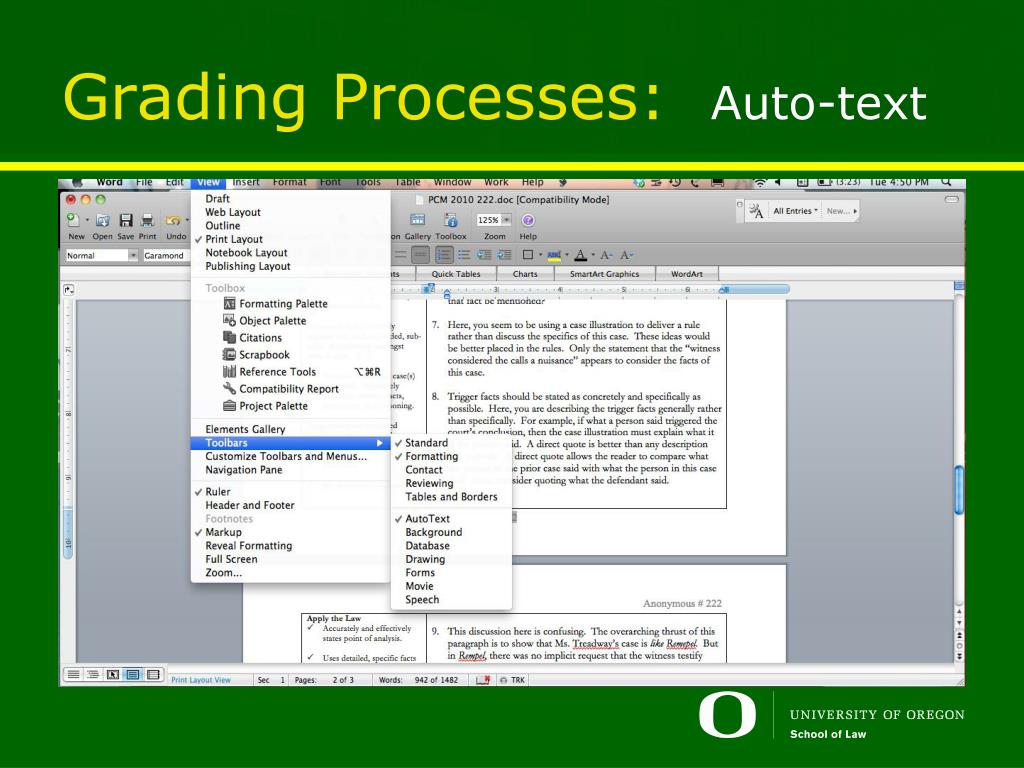Open the borders dropdown arrow
The width and height of the screenshot is (1024, 768).
(x=540, y=255)
